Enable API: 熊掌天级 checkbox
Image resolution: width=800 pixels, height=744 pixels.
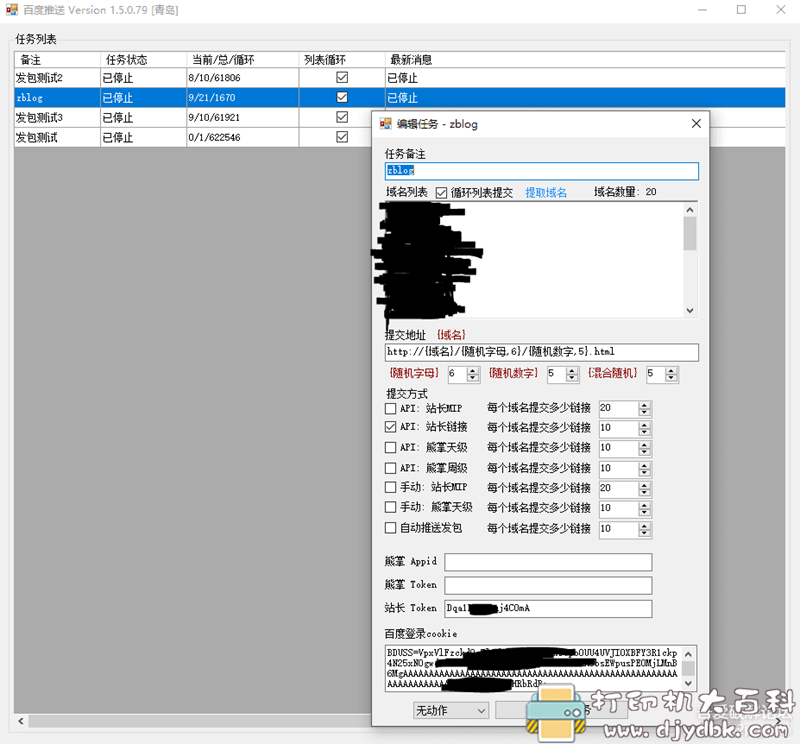tap(390, 448)
